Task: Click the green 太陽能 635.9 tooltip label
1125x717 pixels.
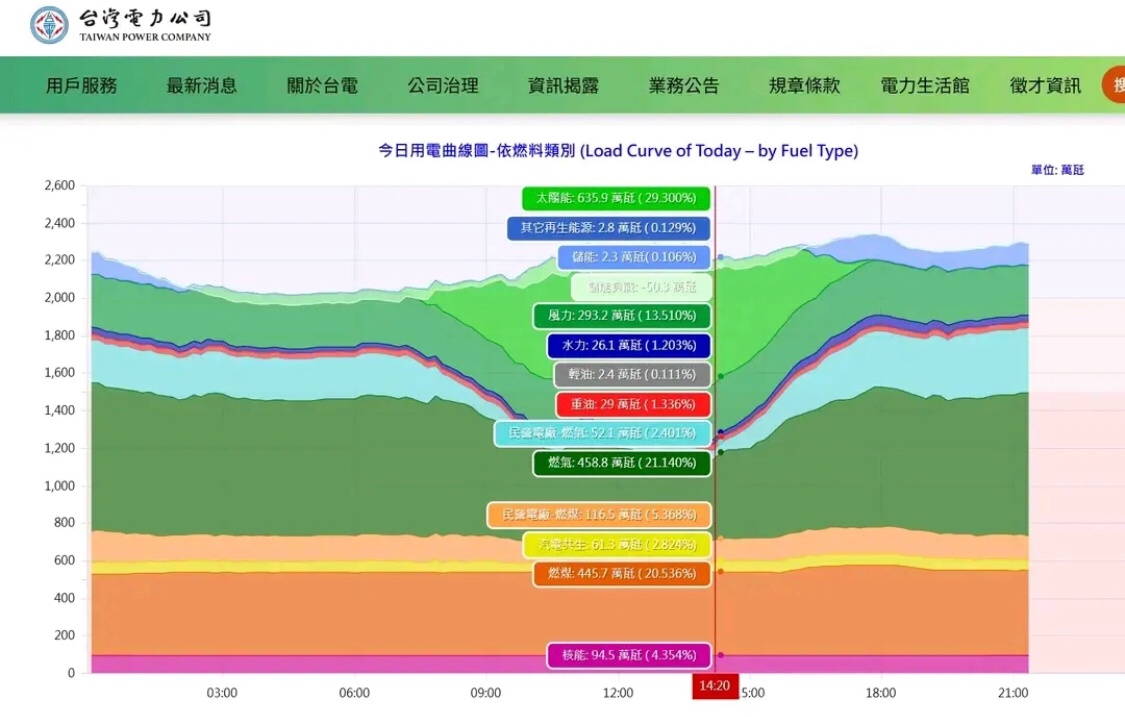Action: (616, 198)
